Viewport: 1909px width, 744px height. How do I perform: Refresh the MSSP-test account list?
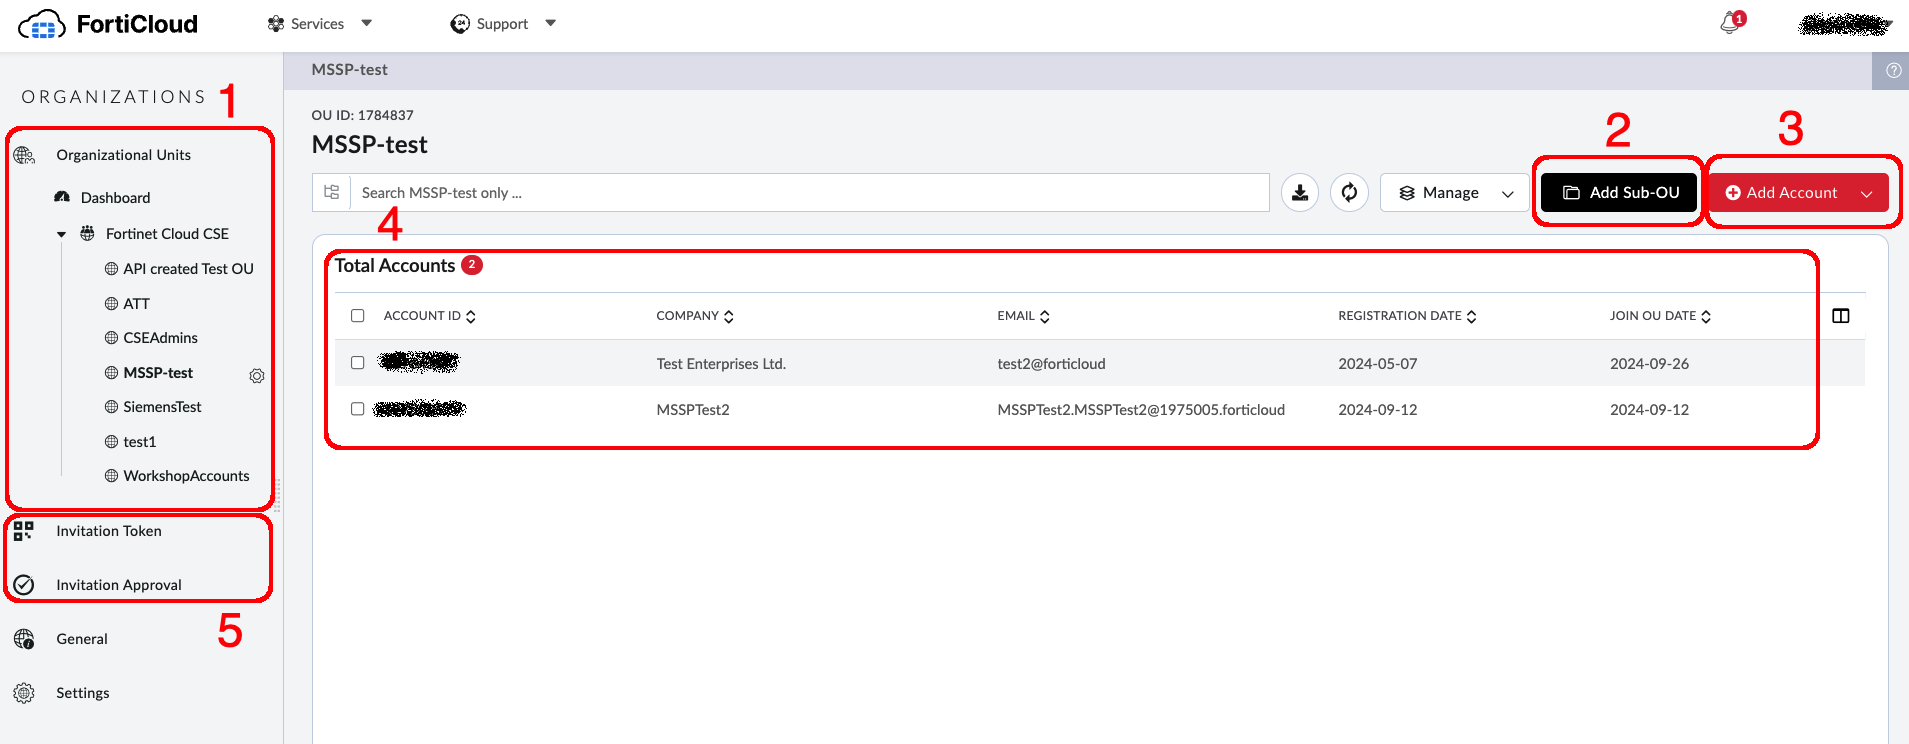(1349, 193)
